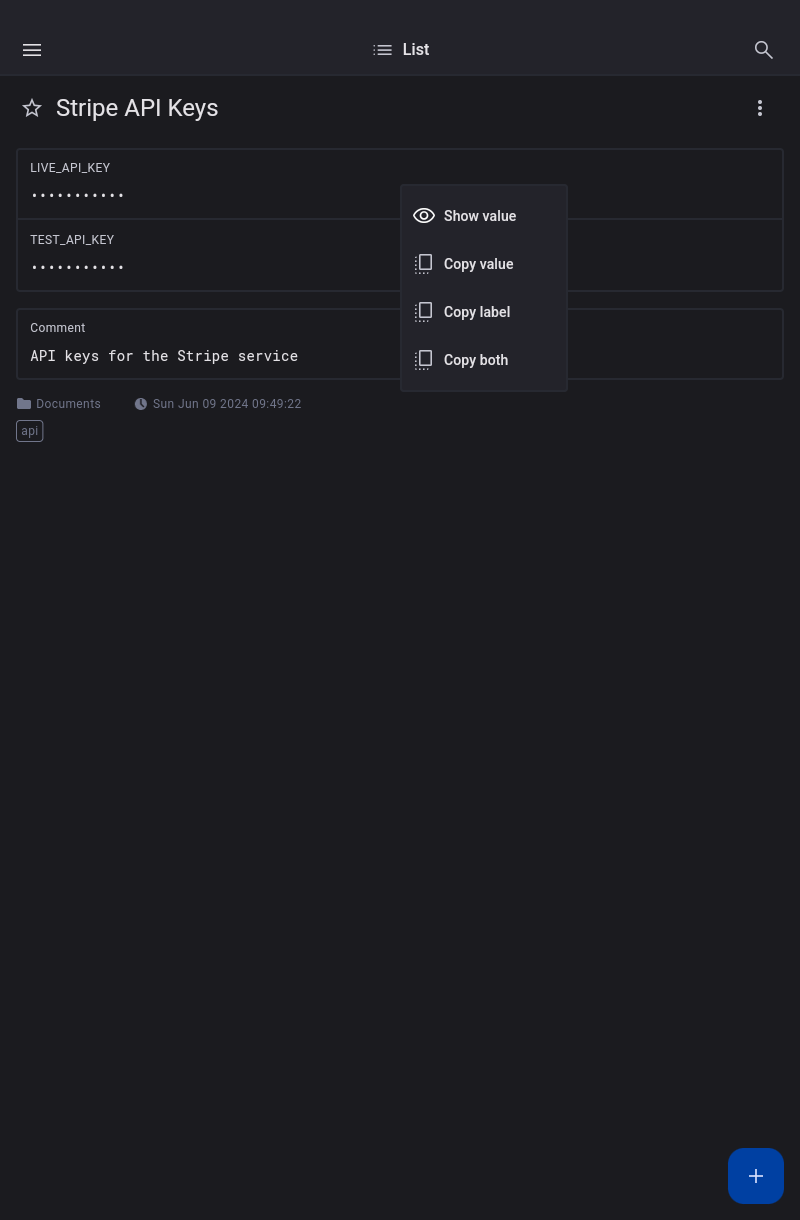Click the eye icon to show value
The width and height of the screenshot is (800, 1220).
coord(424,216)
